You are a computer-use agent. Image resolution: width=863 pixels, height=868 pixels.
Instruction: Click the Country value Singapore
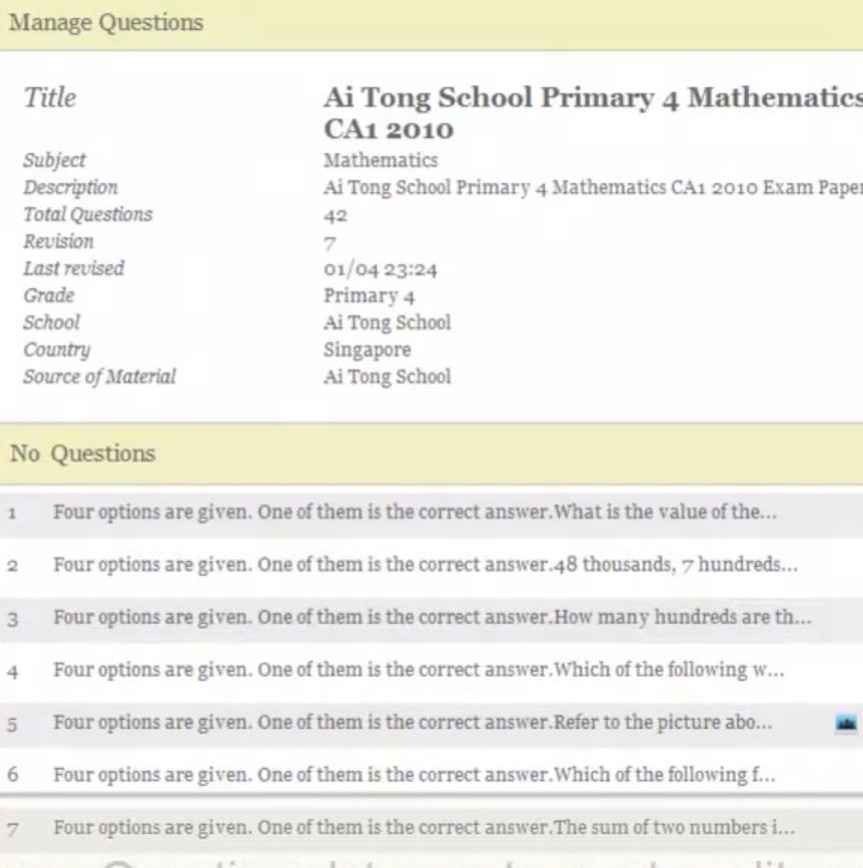(x=367, y=350)
